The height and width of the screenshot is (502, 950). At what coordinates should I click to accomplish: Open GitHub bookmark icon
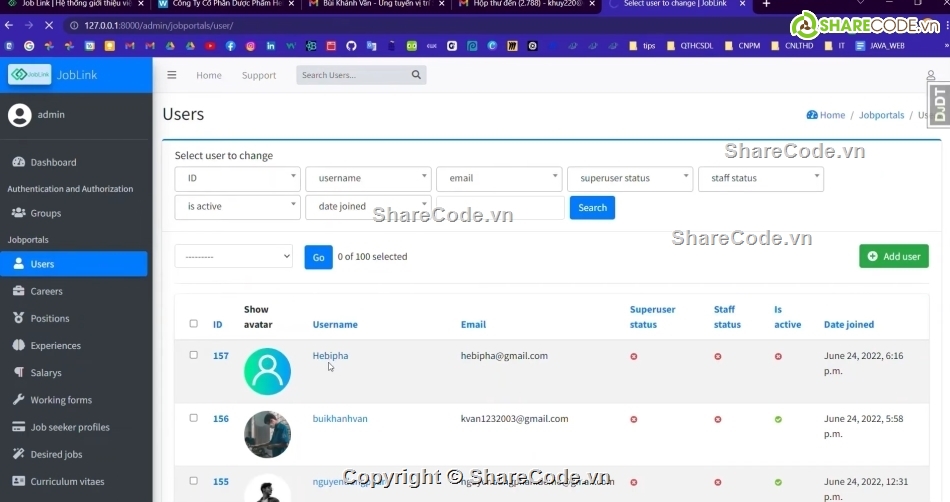point(351,45)
